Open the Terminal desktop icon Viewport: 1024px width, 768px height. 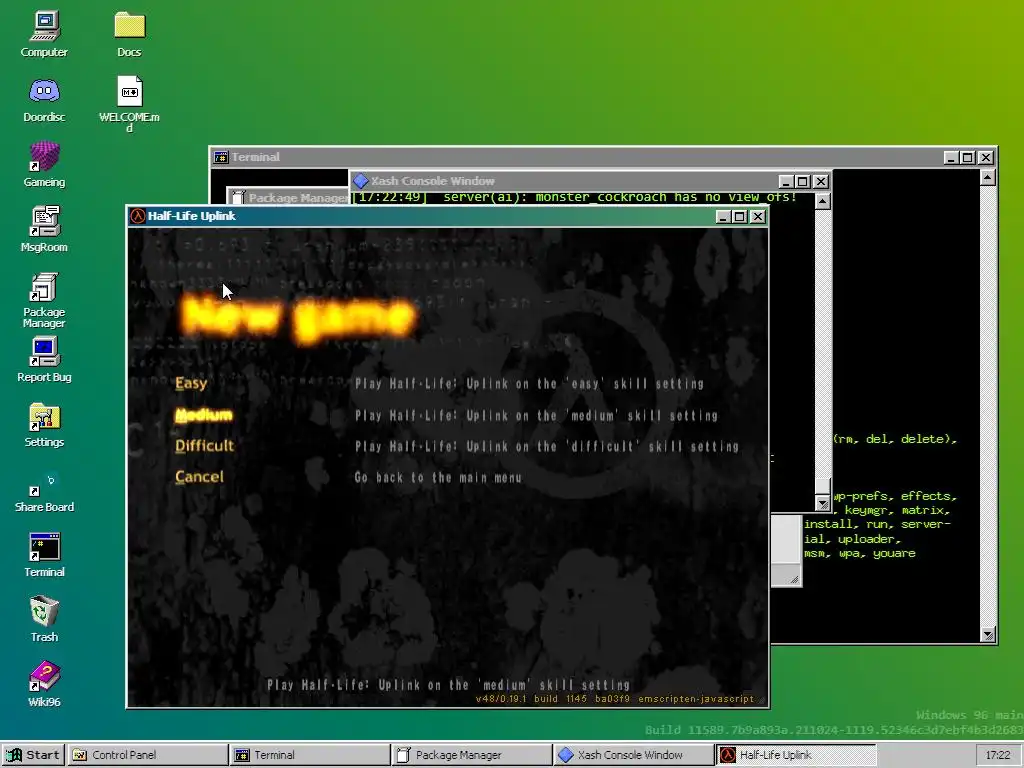44,554
